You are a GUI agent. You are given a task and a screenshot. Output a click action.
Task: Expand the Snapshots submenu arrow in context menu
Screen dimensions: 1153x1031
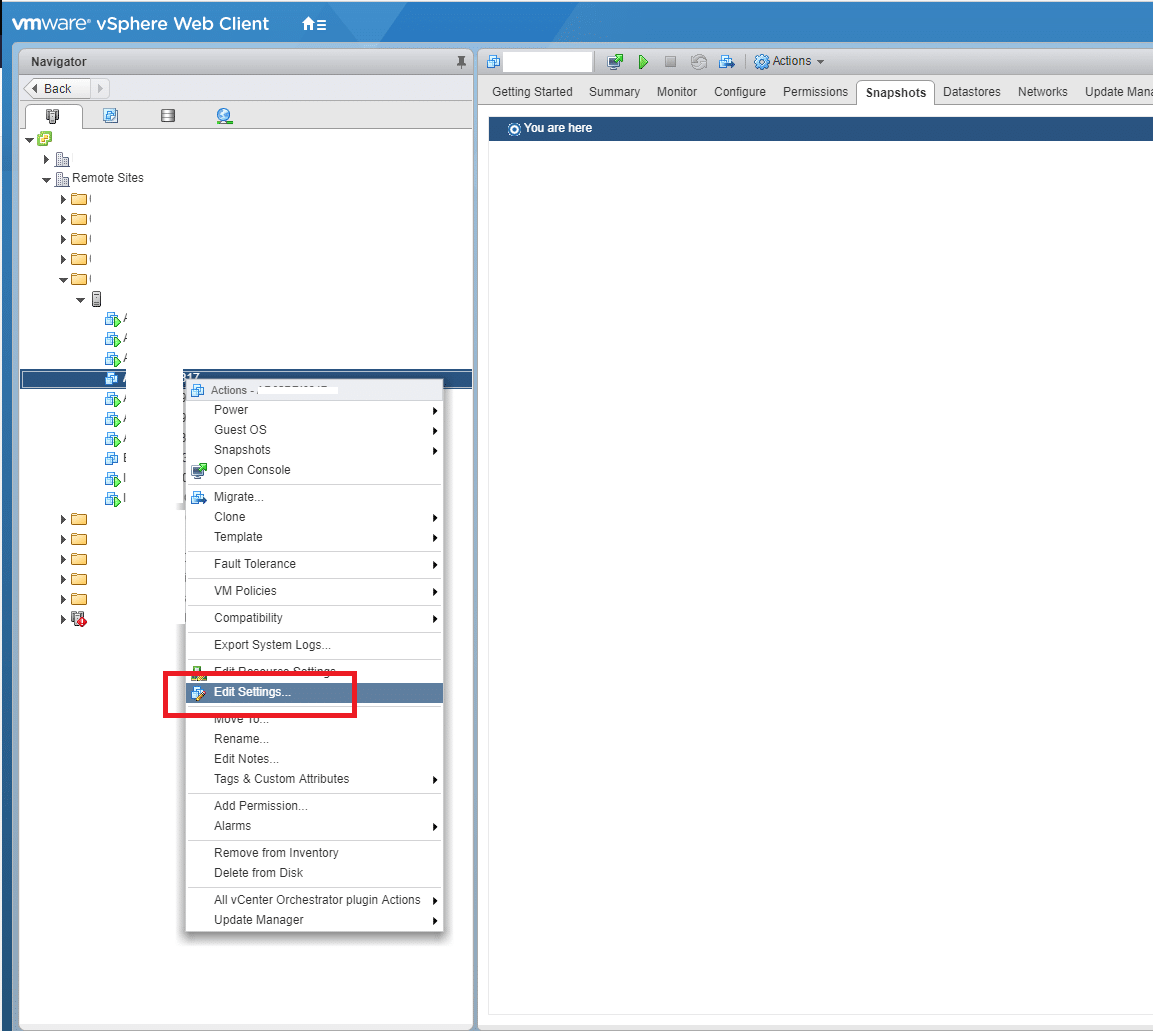pos(435,451)
